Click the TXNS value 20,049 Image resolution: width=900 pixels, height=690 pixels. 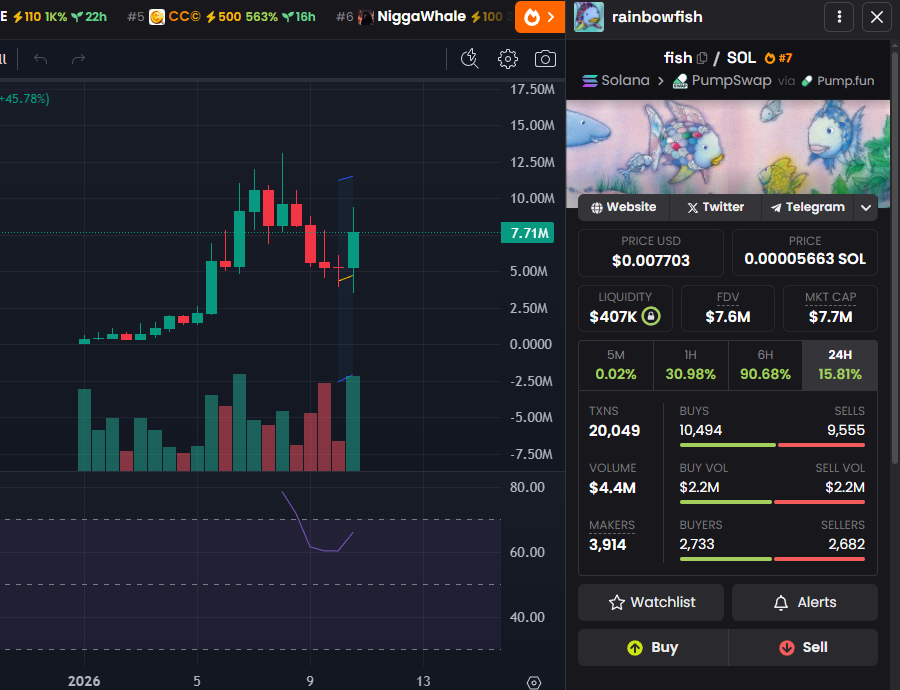tap(614, 431)
